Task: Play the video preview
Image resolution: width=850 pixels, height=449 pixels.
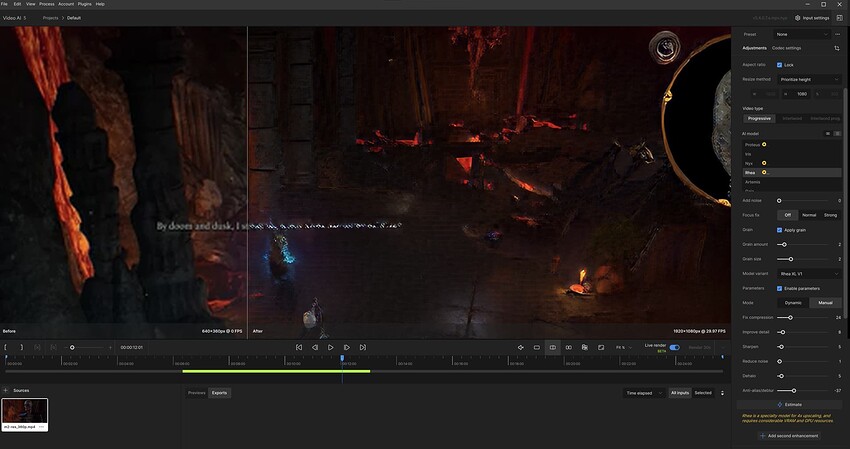Action: pos(331,347)
